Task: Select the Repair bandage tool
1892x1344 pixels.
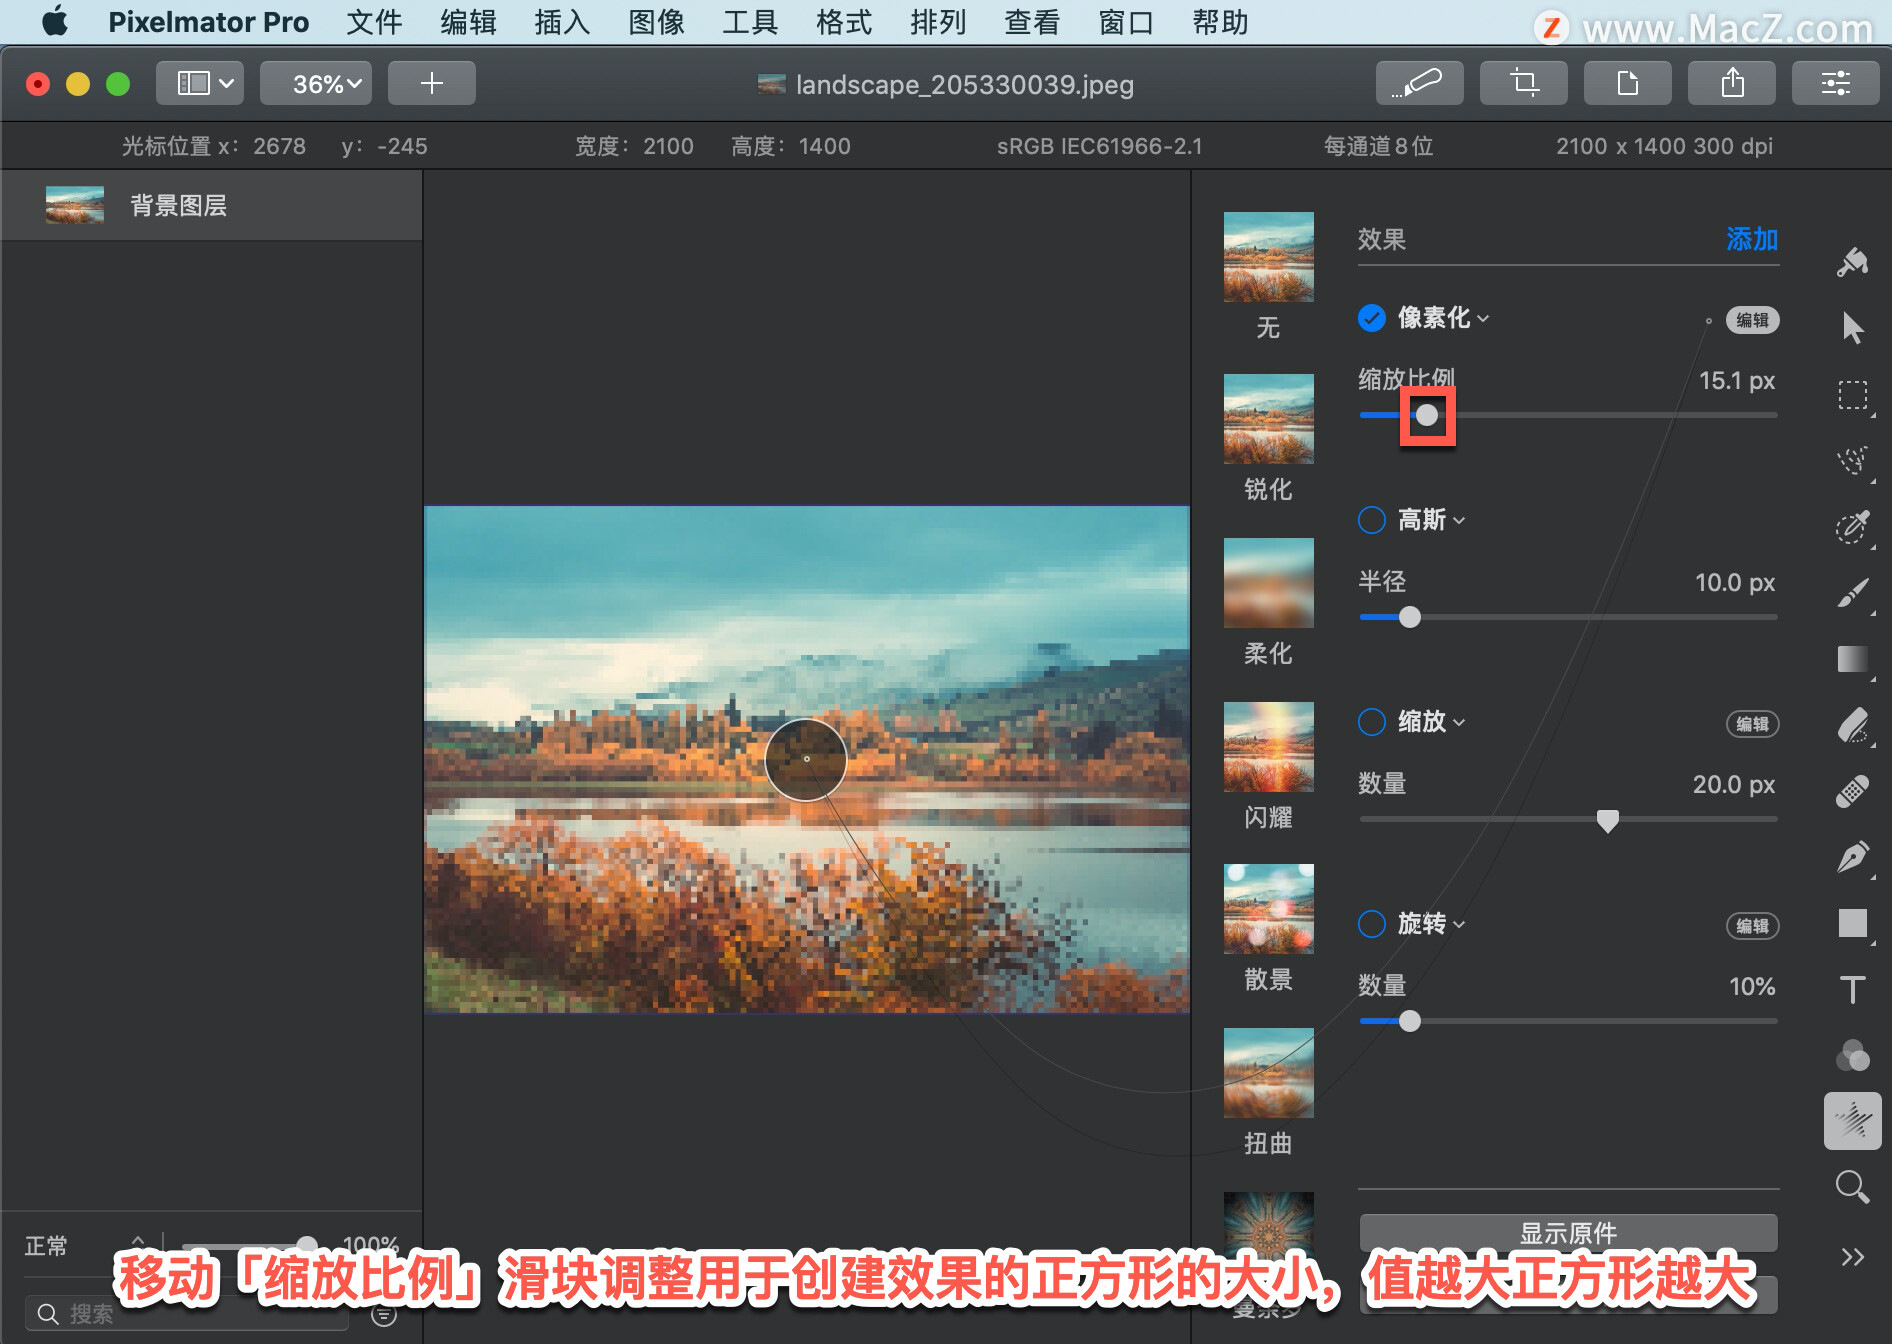Action: (x=1852, y=791)
